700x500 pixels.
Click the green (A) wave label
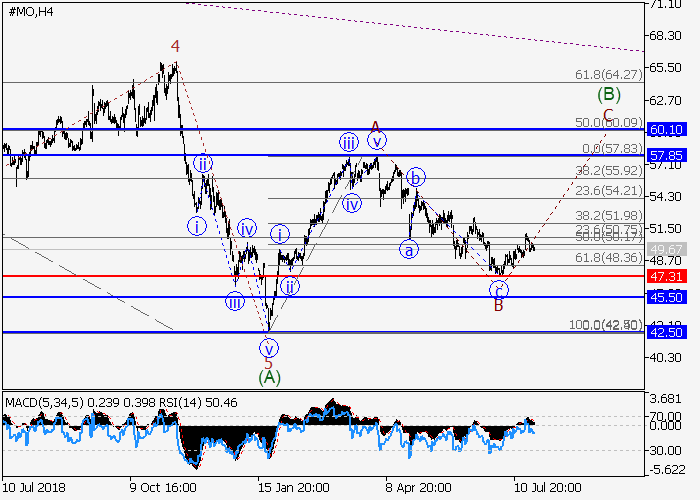[268, 378]
